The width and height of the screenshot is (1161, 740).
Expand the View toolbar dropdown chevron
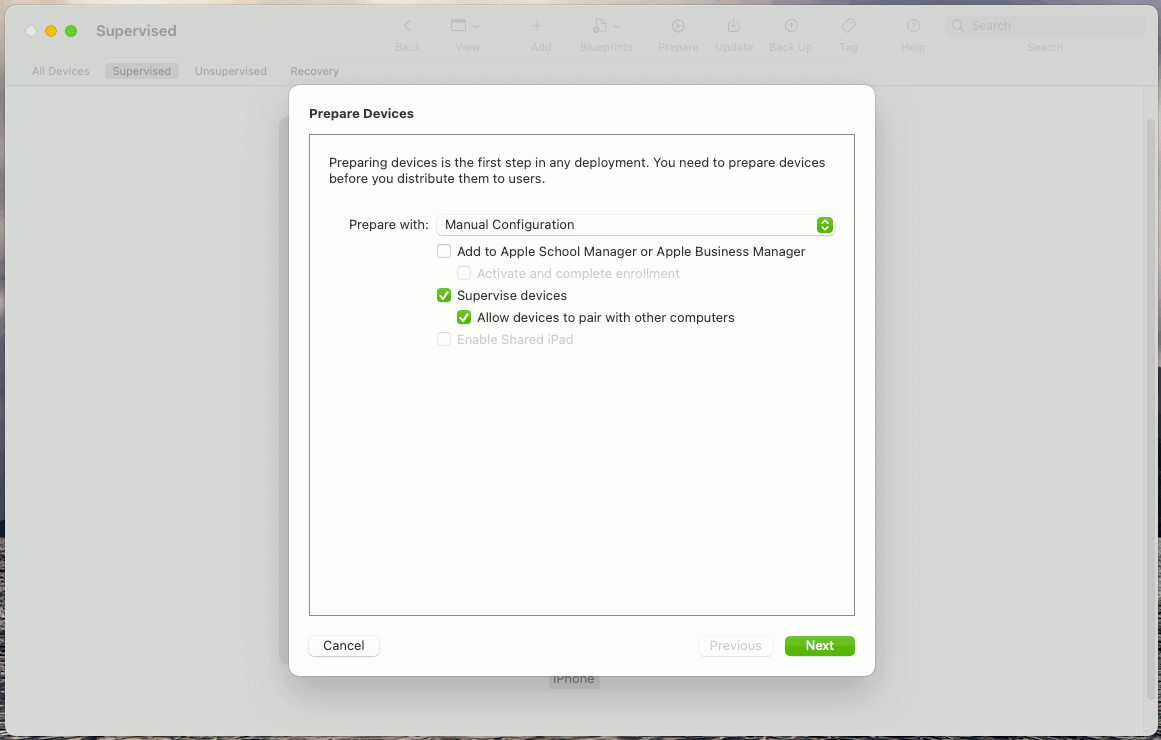click(474, 25)
